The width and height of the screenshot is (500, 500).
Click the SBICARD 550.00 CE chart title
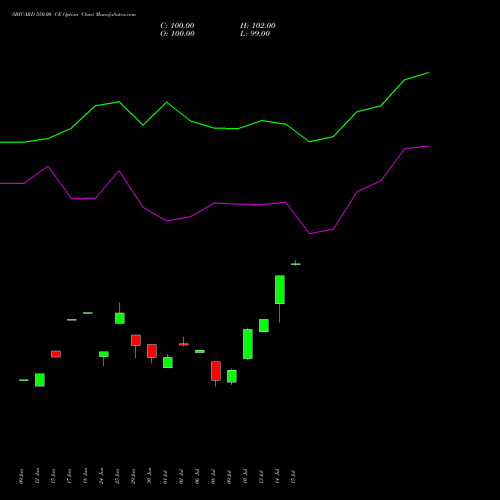point(74,14)
